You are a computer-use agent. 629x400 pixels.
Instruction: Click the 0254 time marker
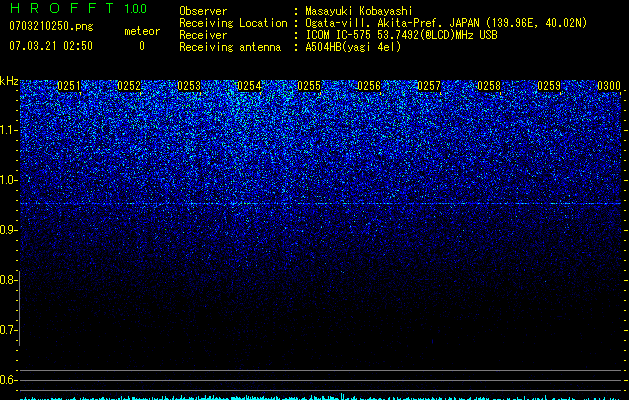click(249, 86)
